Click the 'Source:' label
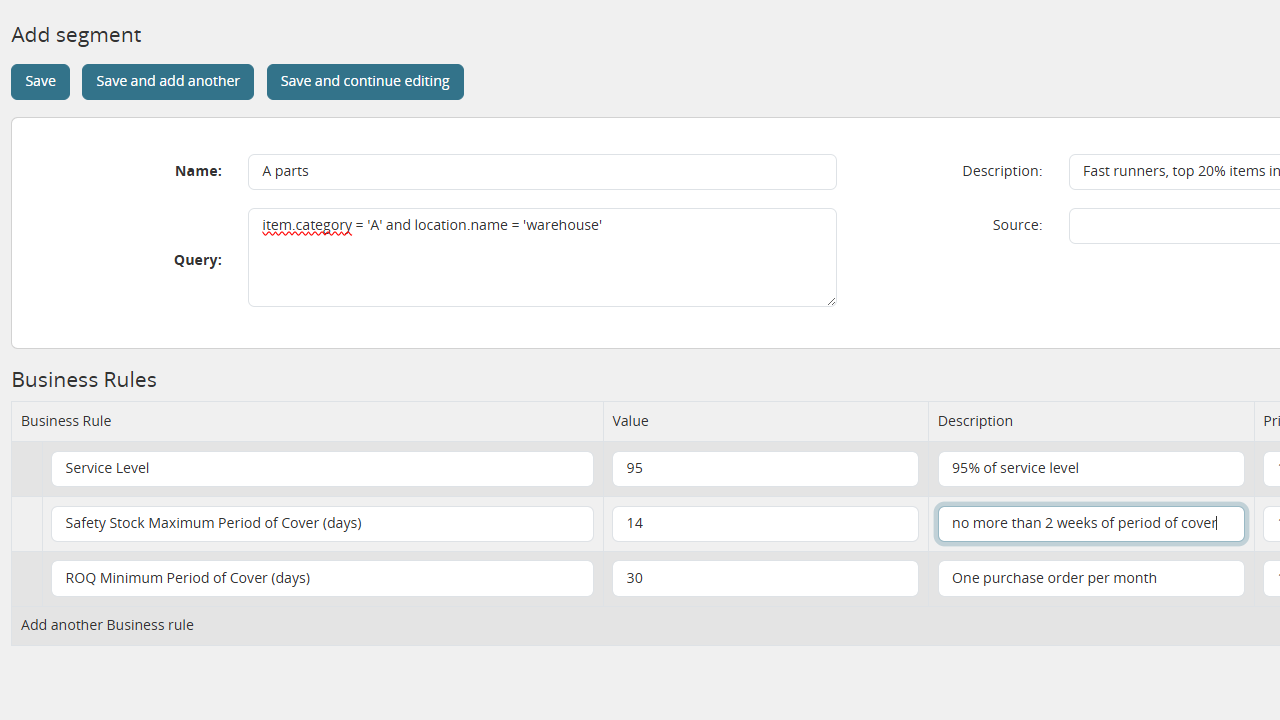The width and height of the screenshot is (1280, 720). [x=1017, y=225]
